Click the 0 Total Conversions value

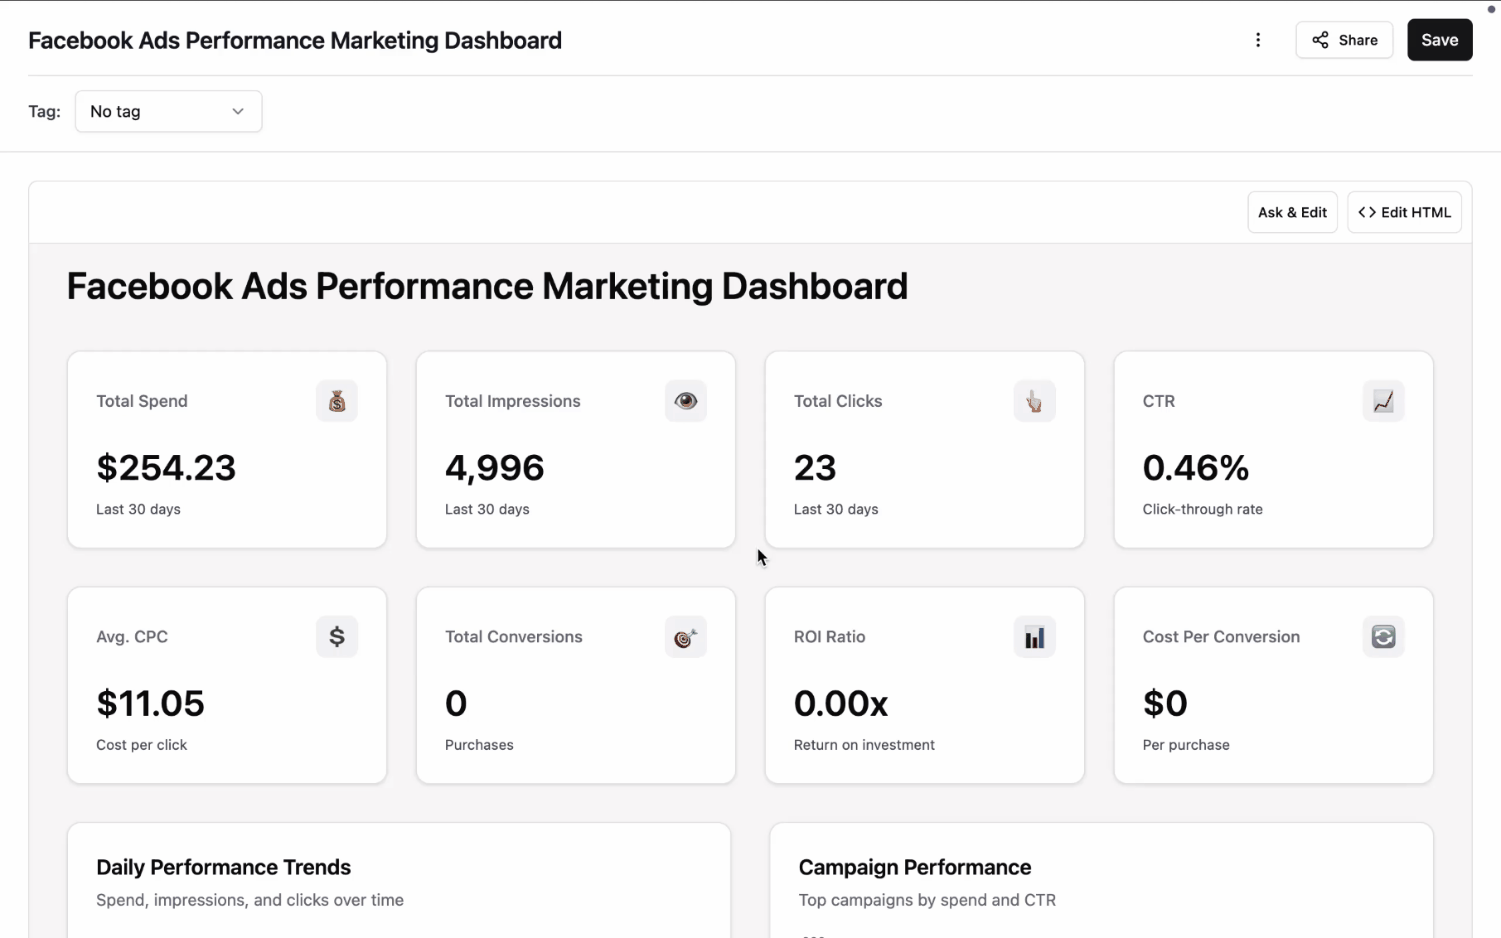coord(456,703)
